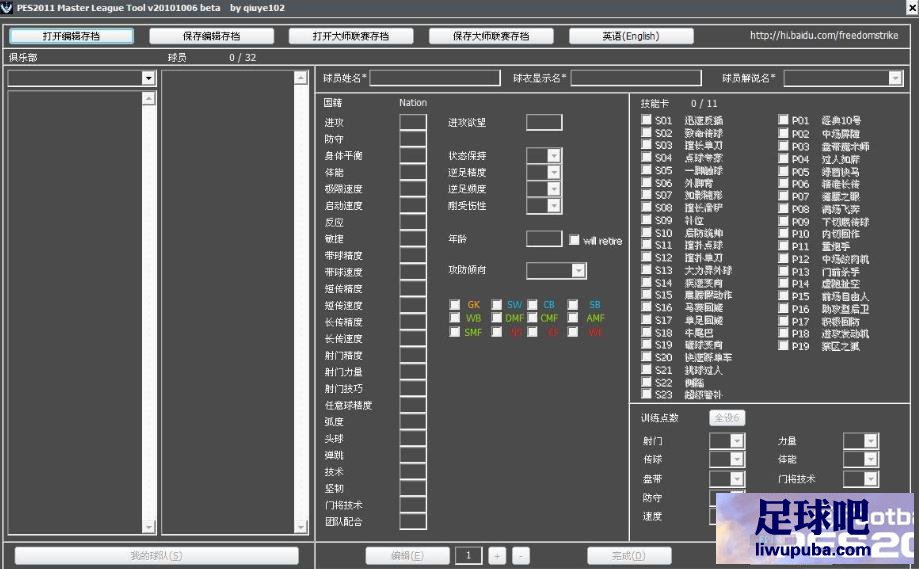Open the 盘带 training points dropdown

[x=737, y=479]
